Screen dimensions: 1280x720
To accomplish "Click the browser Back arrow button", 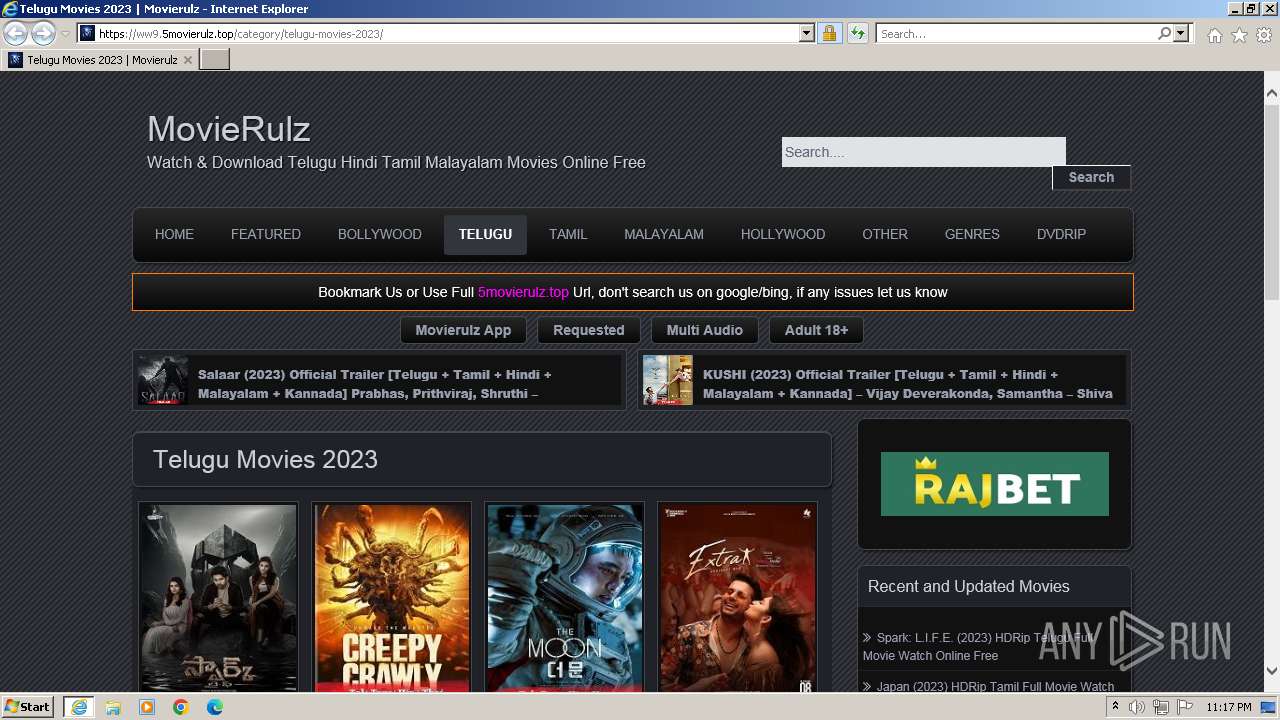I will (x=15, y=33).
